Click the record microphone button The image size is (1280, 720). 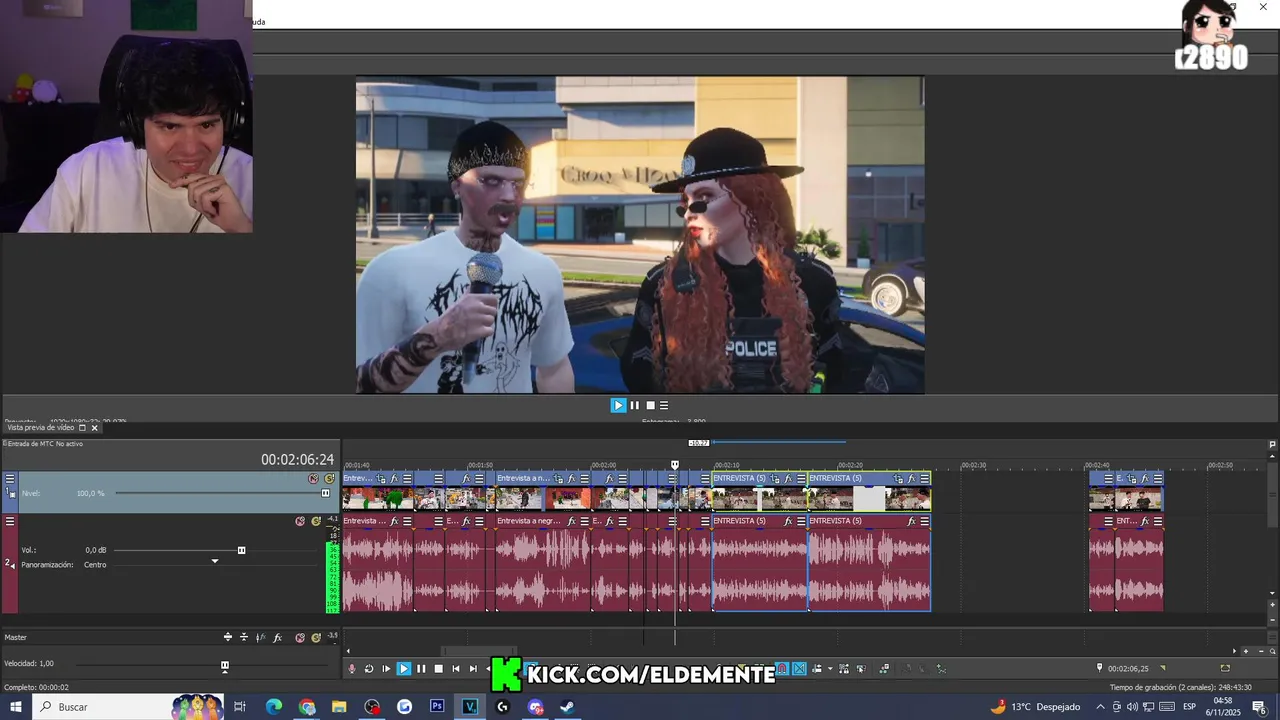pos(351,669)
